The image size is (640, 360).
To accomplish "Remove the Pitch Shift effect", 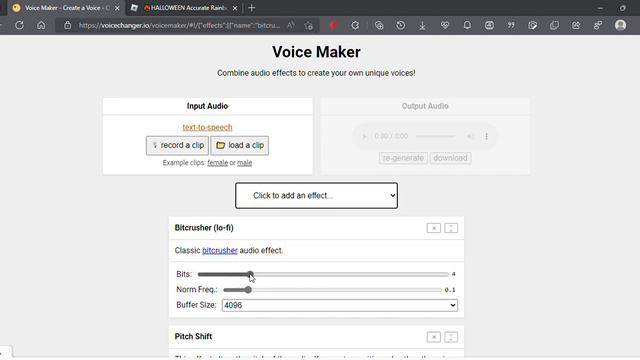I will click(x=433, y=337).
